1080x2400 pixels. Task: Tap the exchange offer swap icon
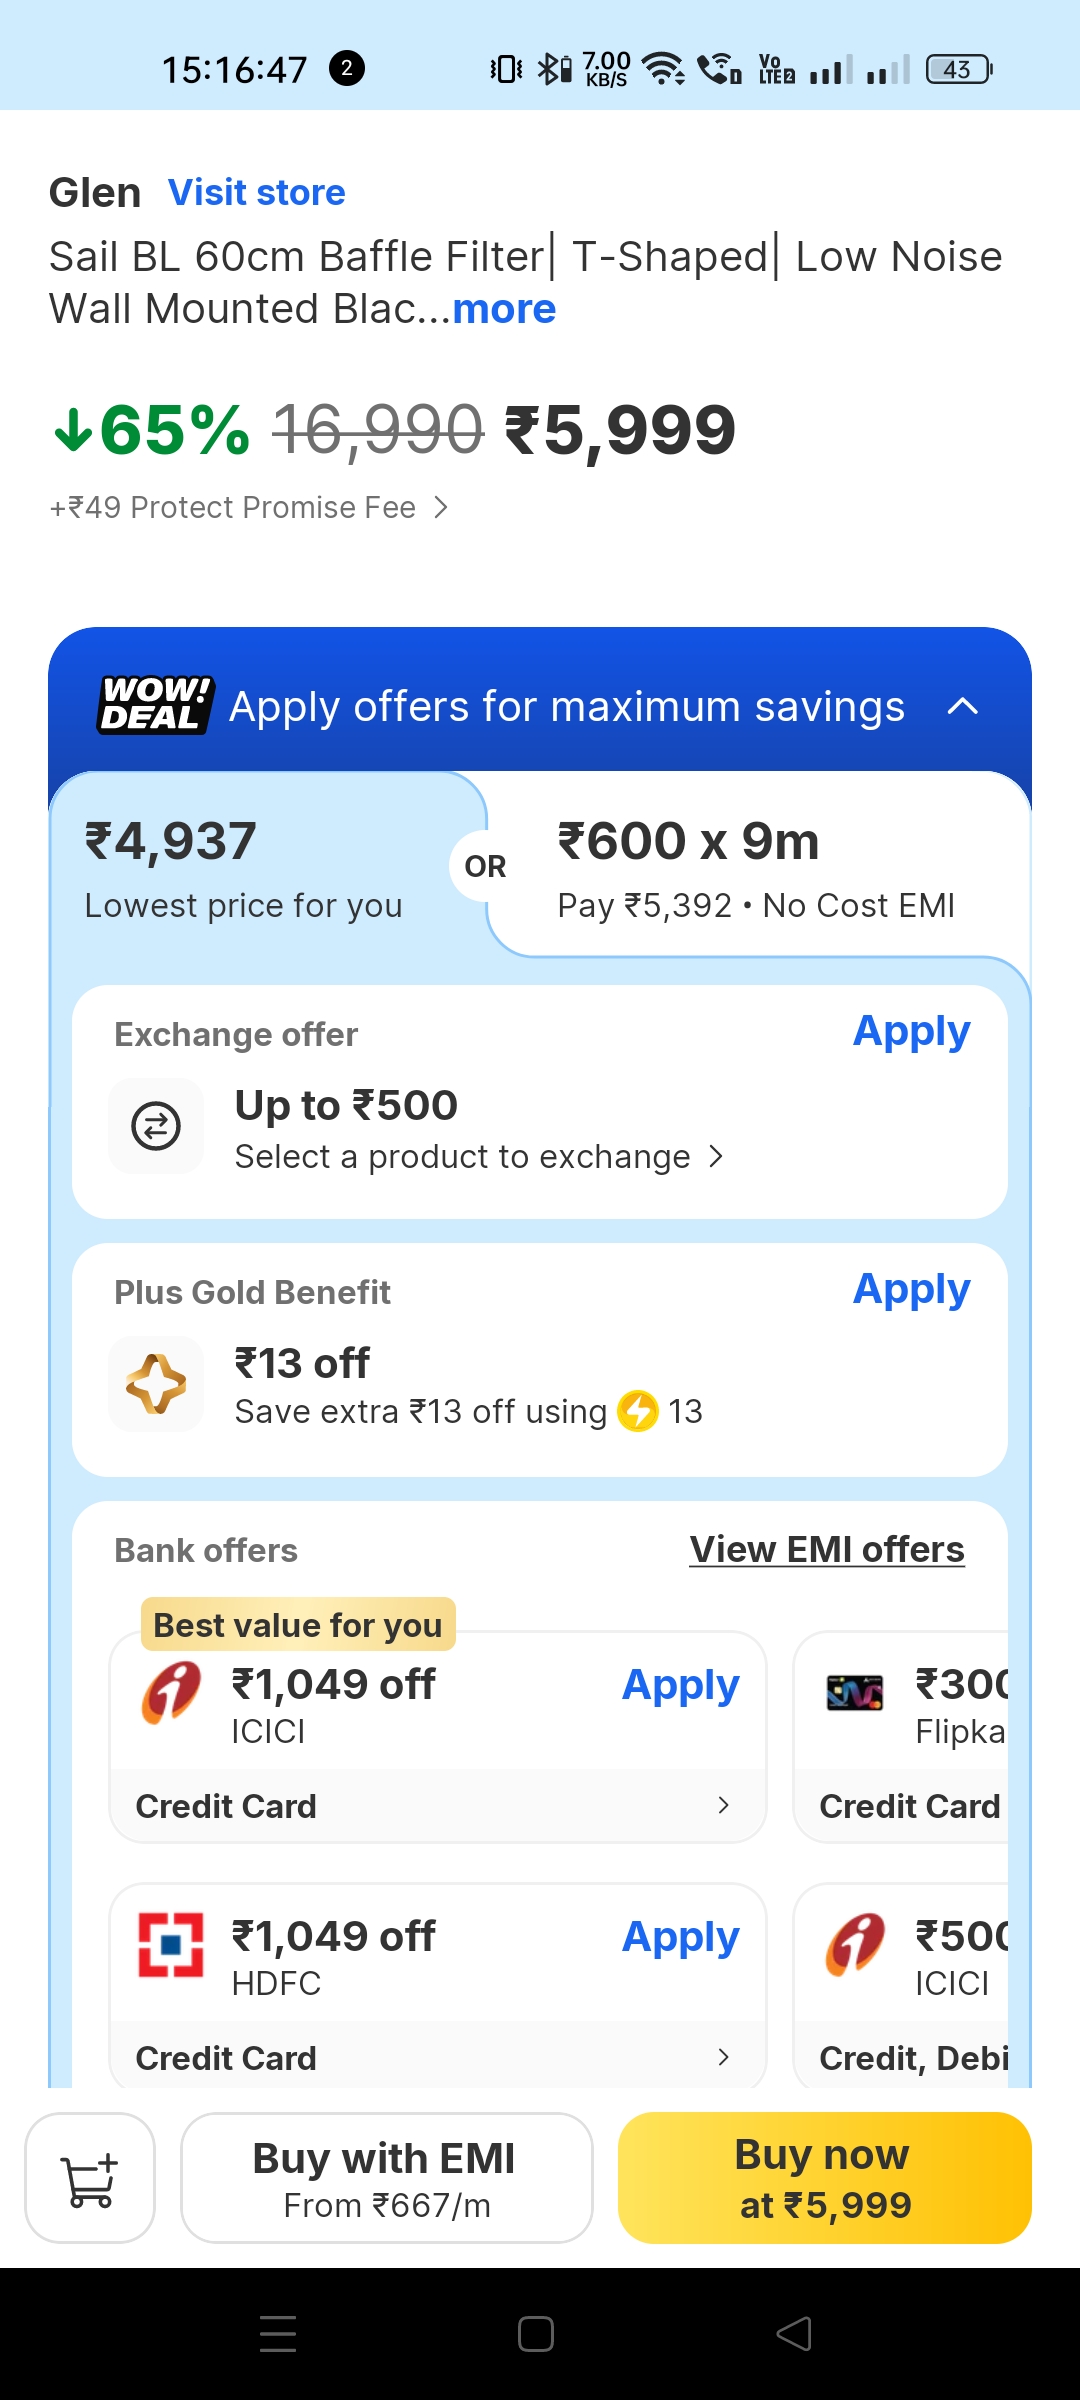tap(156, 1126)
